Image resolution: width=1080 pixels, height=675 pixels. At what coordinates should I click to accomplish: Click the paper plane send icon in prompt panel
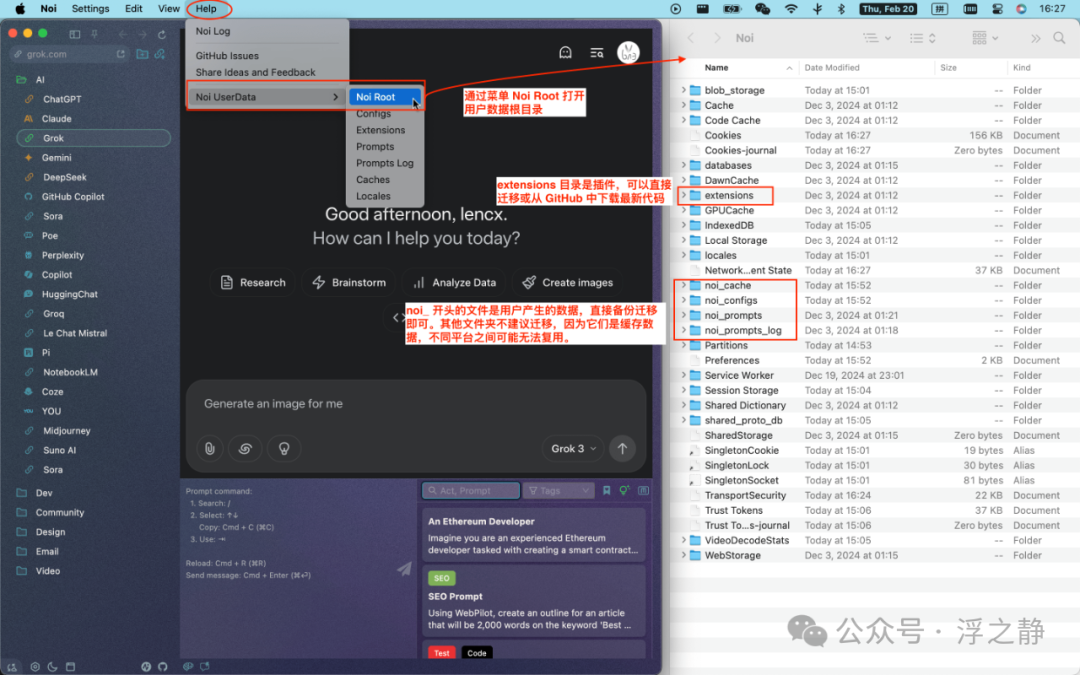point(404,568)
